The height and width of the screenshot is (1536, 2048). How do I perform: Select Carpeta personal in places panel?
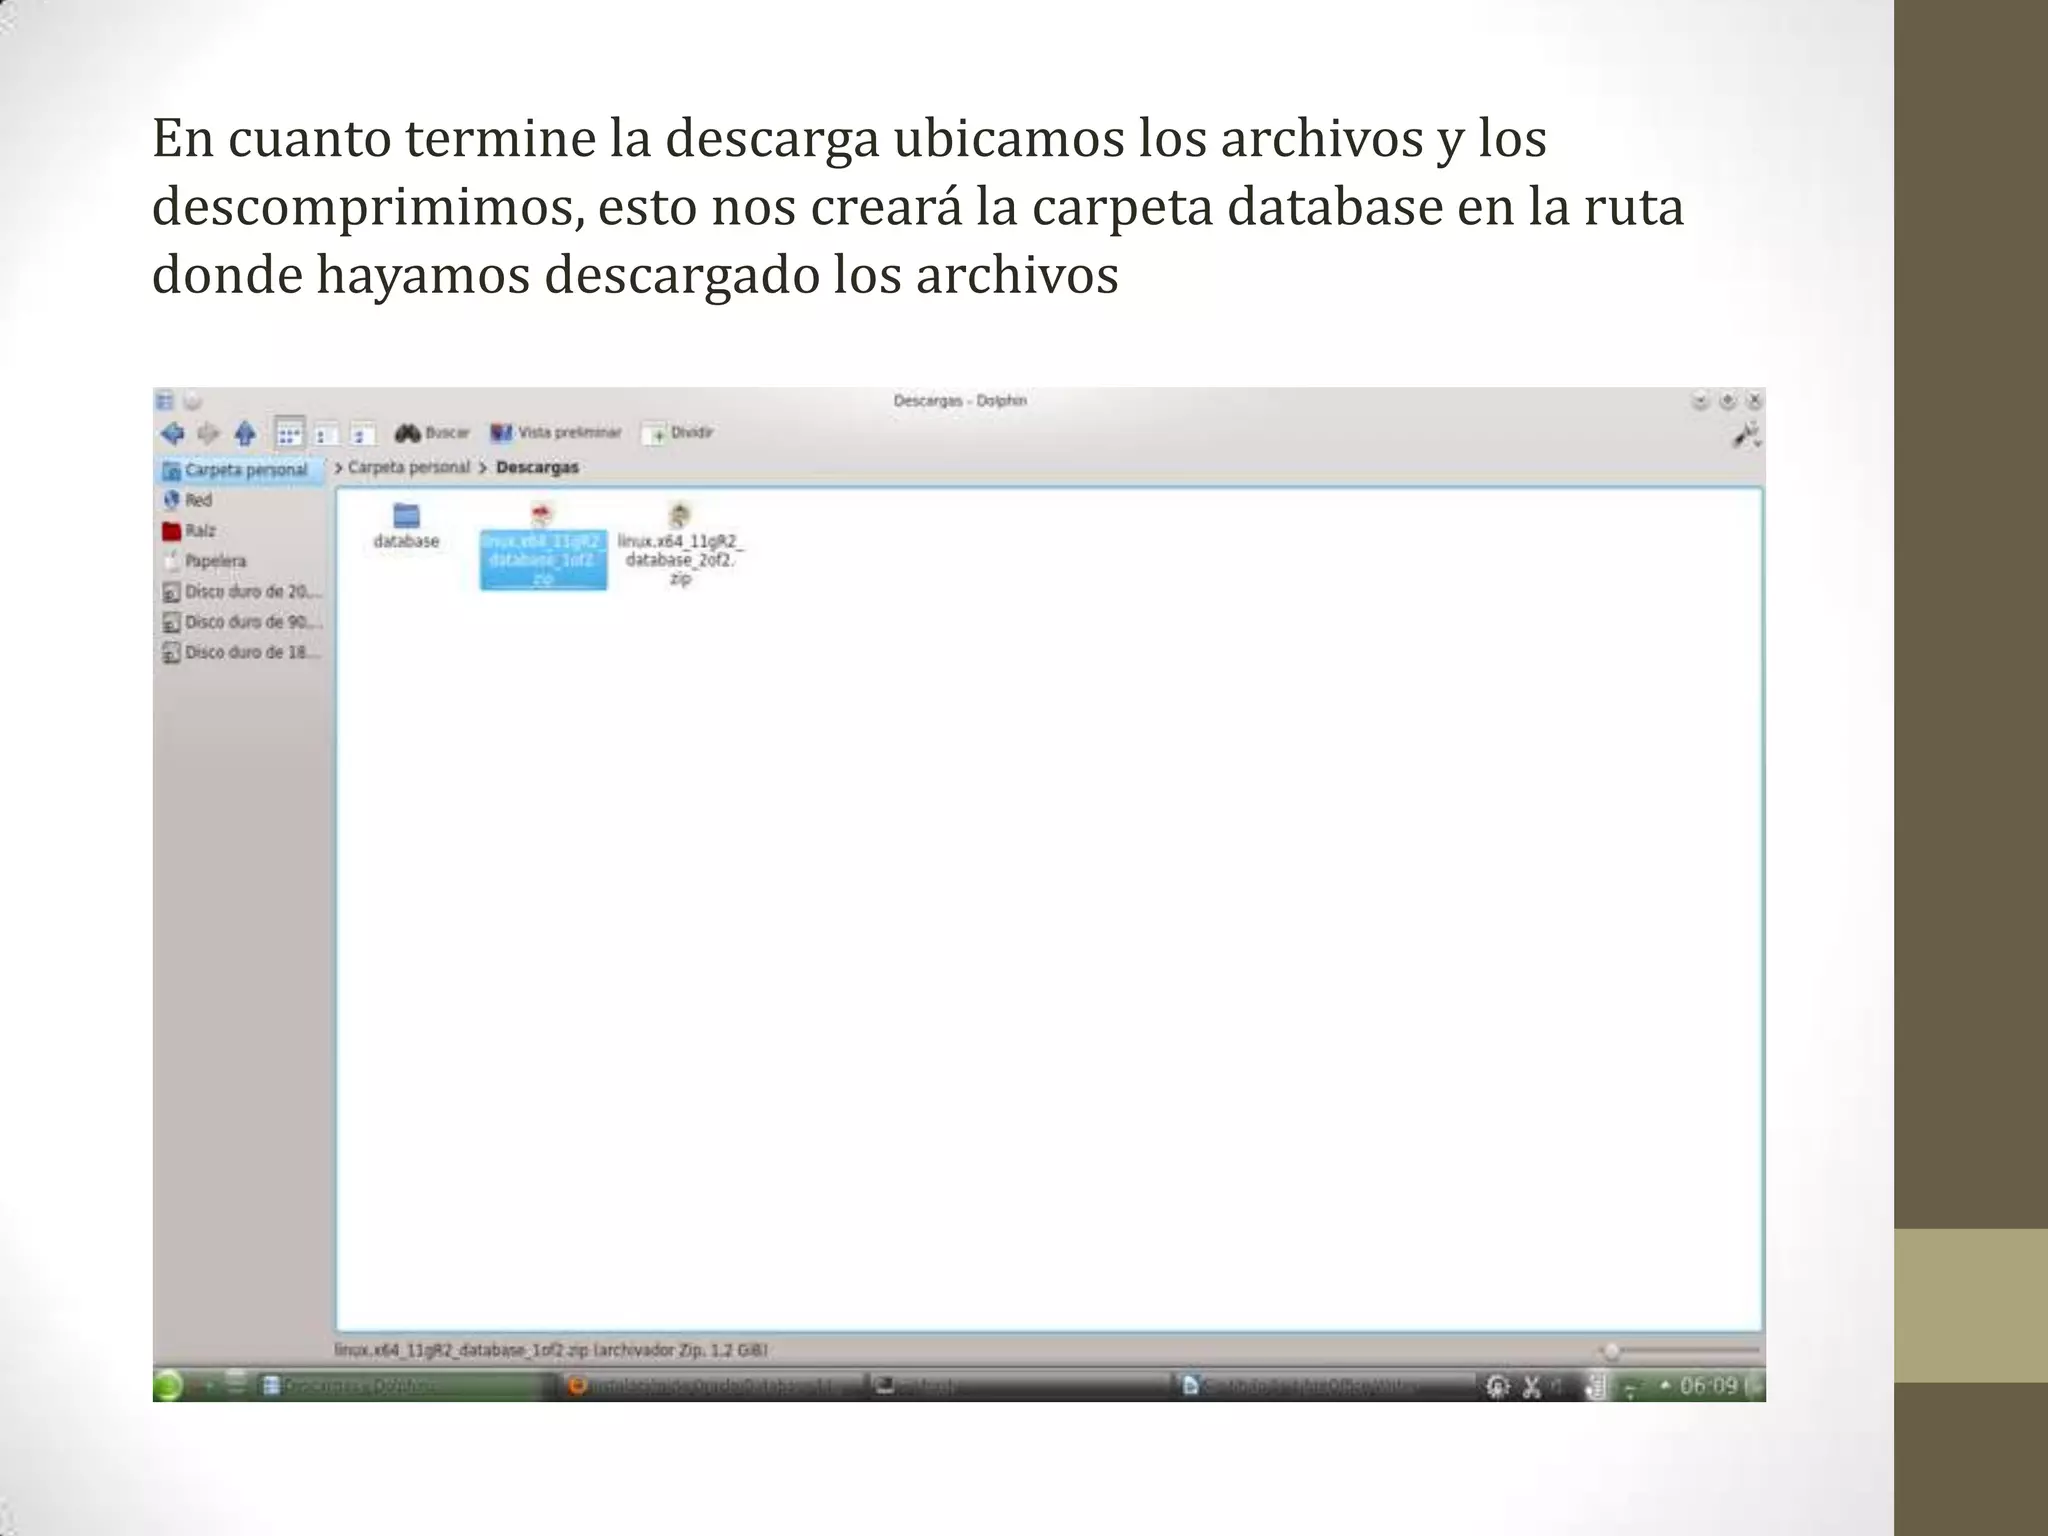coord(240,470)
